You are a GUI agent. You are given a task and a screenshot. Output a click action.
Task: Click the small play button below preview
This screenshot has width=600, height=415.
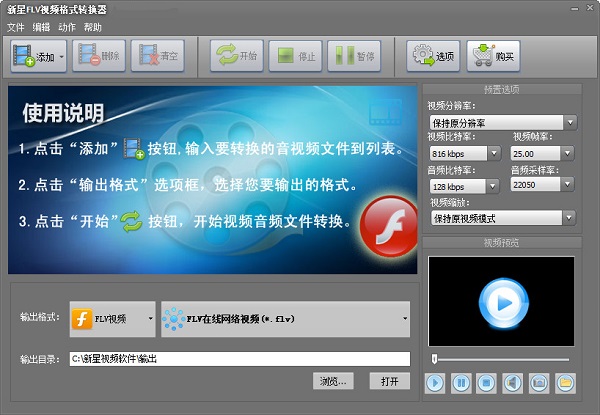pos(435,382)
